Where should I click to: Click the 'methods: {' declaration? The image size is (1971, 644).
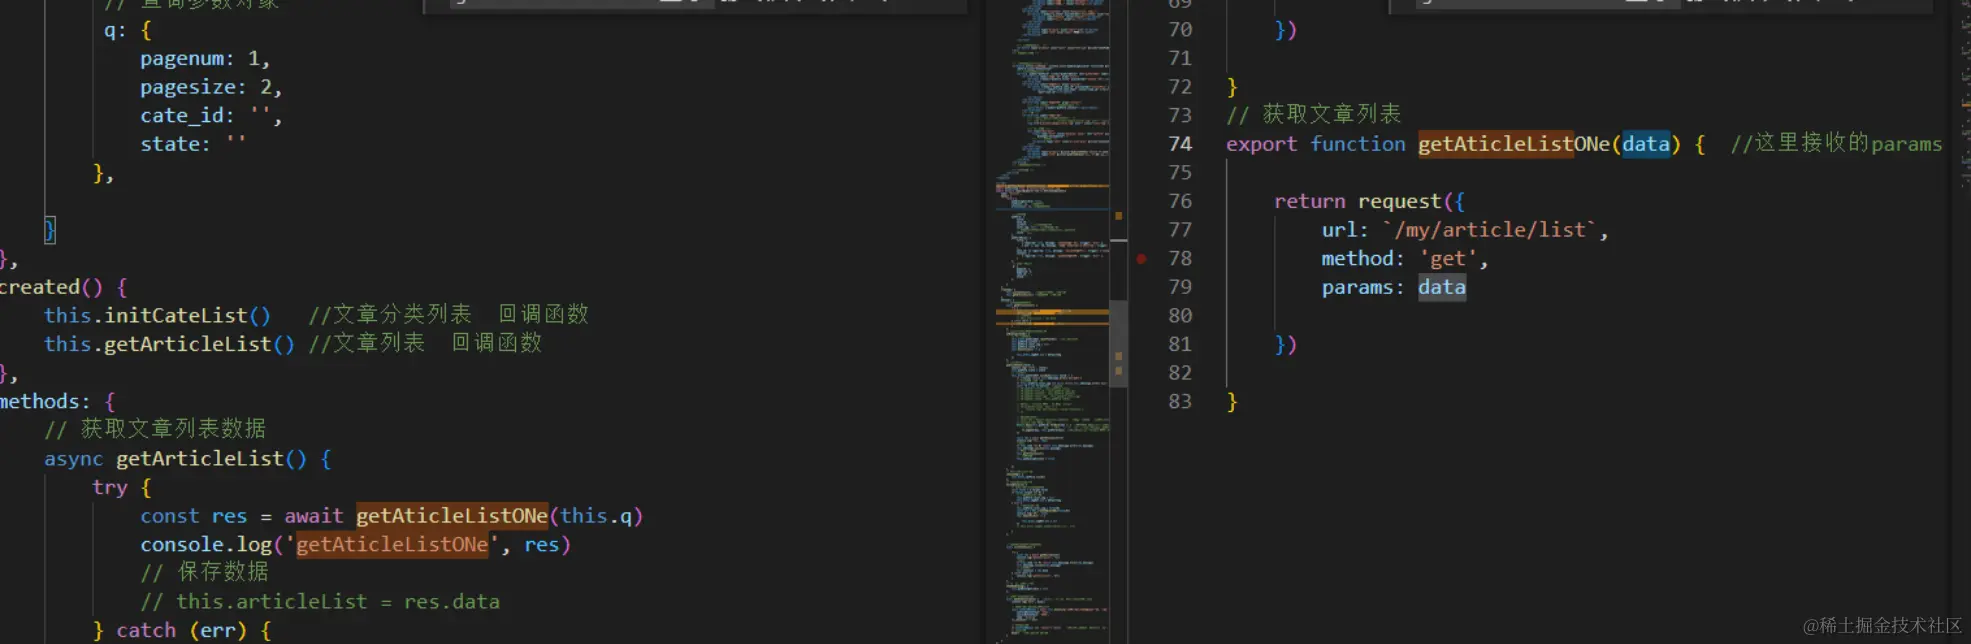(x=58, y=401)
